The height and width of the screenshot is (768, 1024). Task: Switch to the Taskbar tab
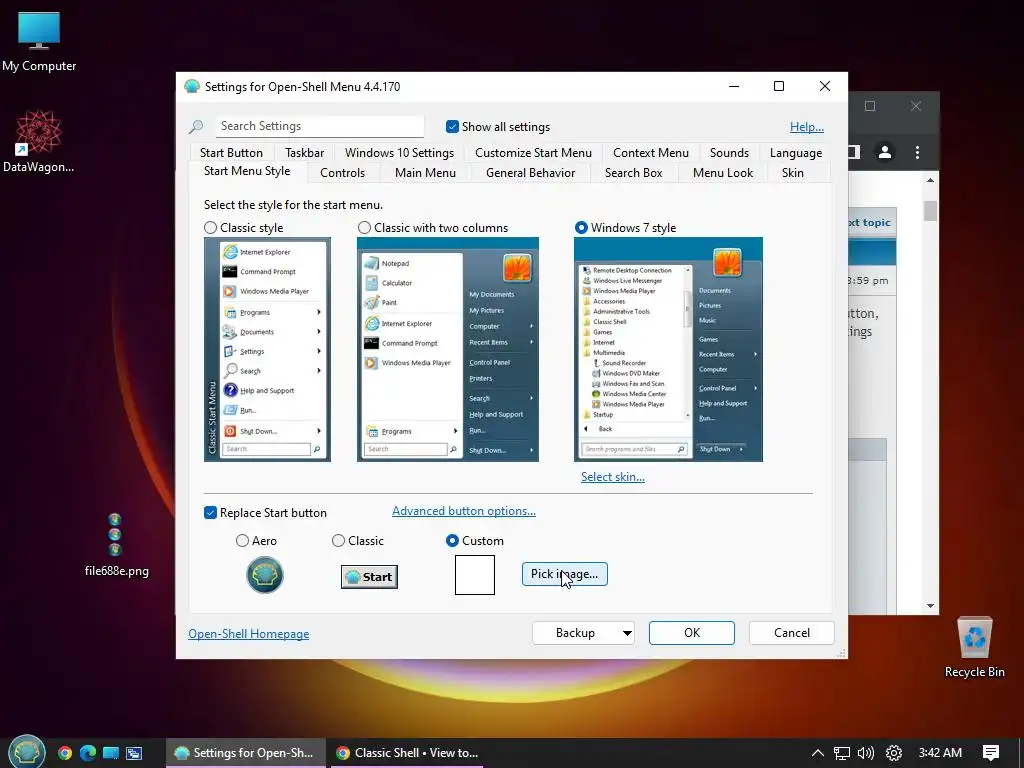tap(304, 153)
